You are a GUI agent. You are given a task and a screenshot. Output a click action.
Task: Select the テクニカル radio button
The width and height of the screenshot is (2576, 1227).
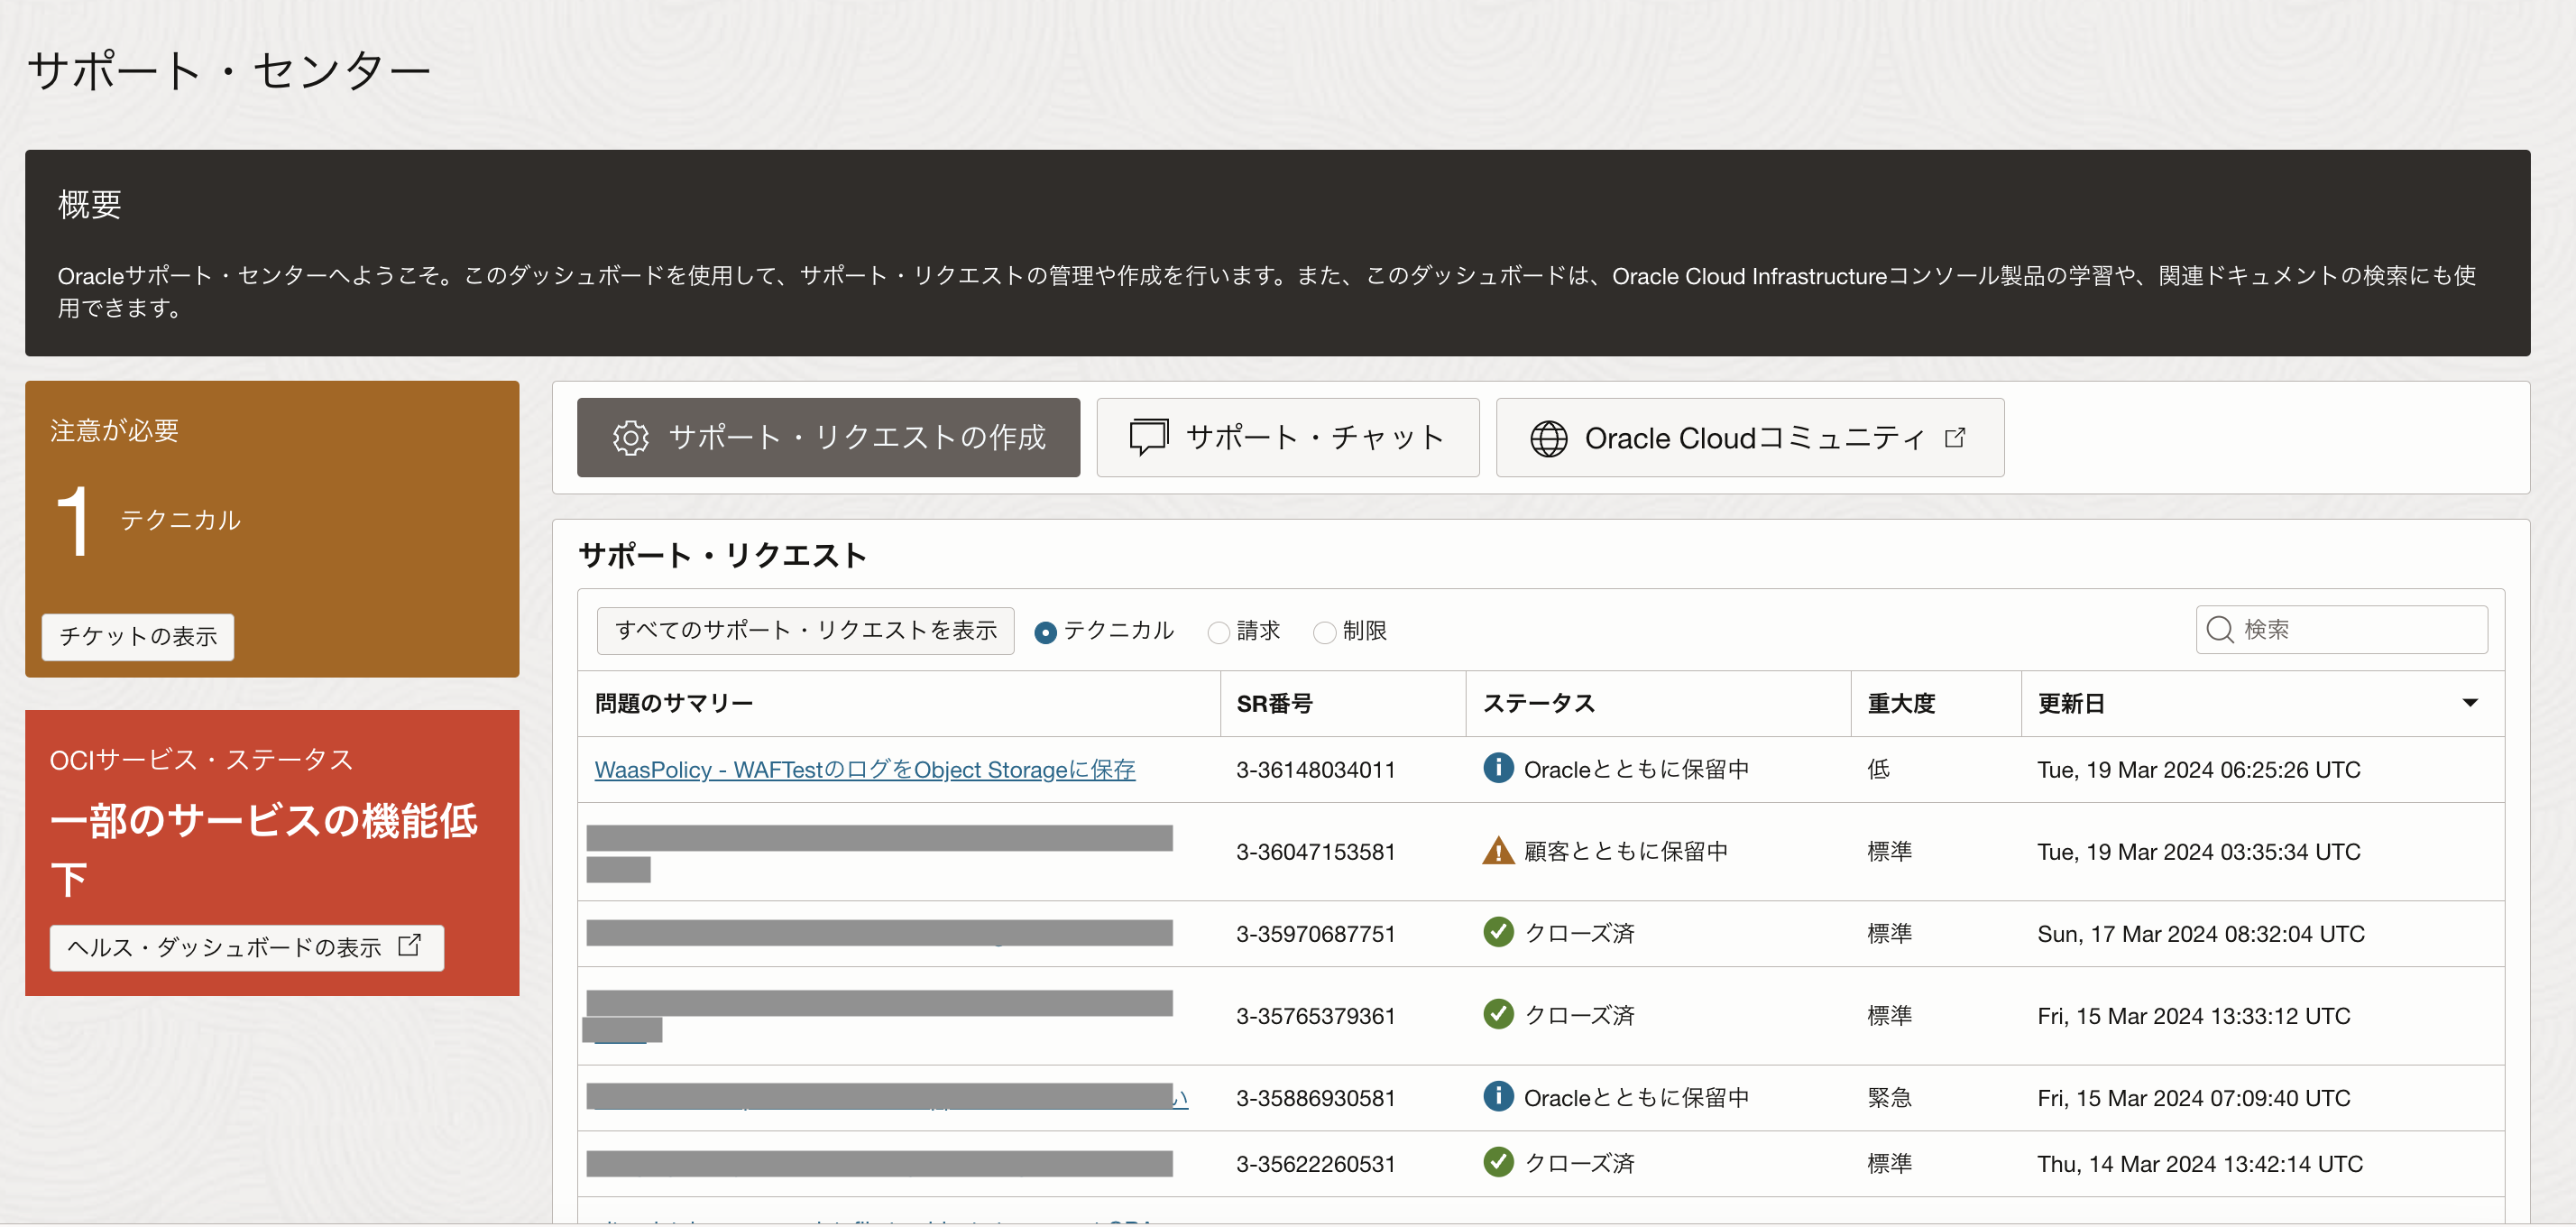pos(1045,632)
